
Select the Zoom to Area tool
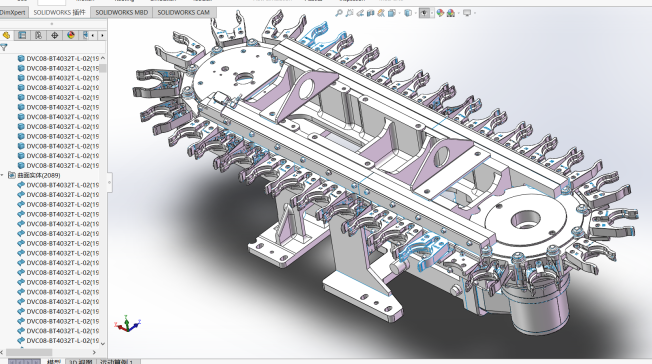tap(349, 13)
